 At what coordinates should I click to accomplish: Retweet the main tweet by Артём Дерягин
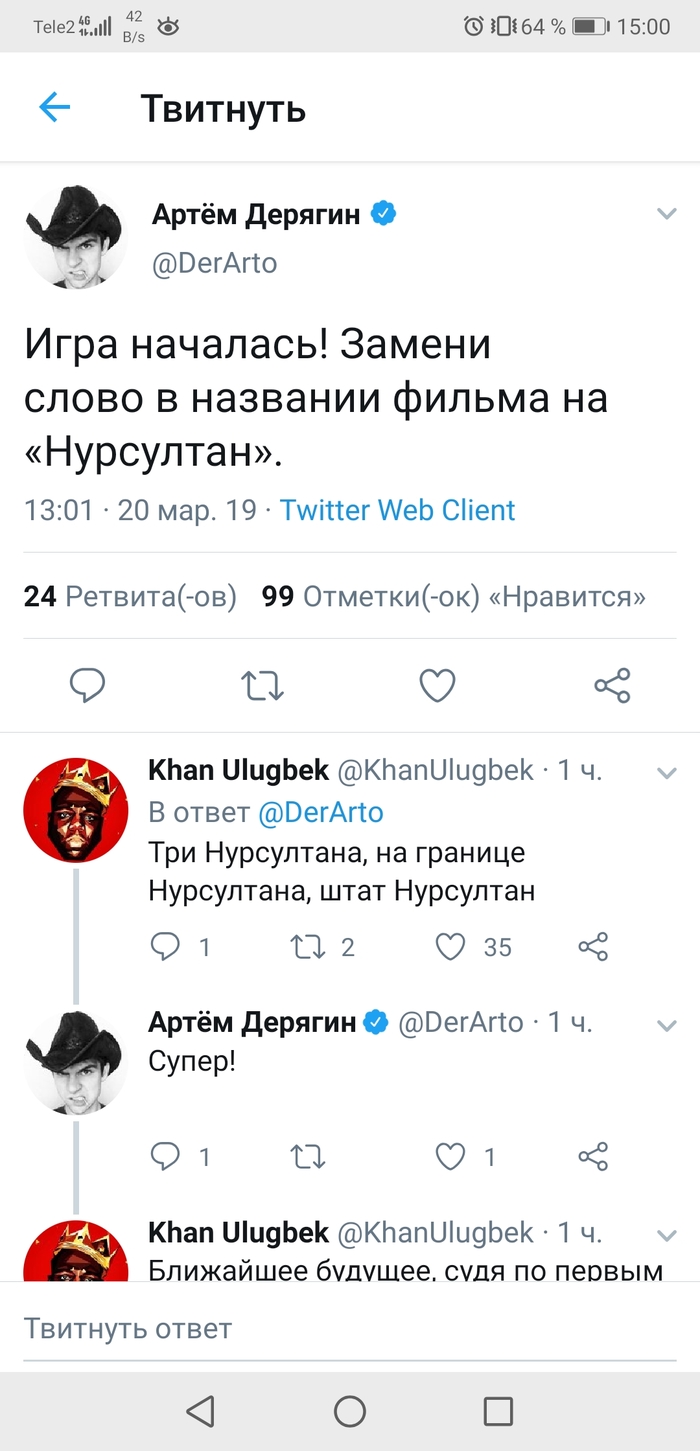tap(263, 685)
